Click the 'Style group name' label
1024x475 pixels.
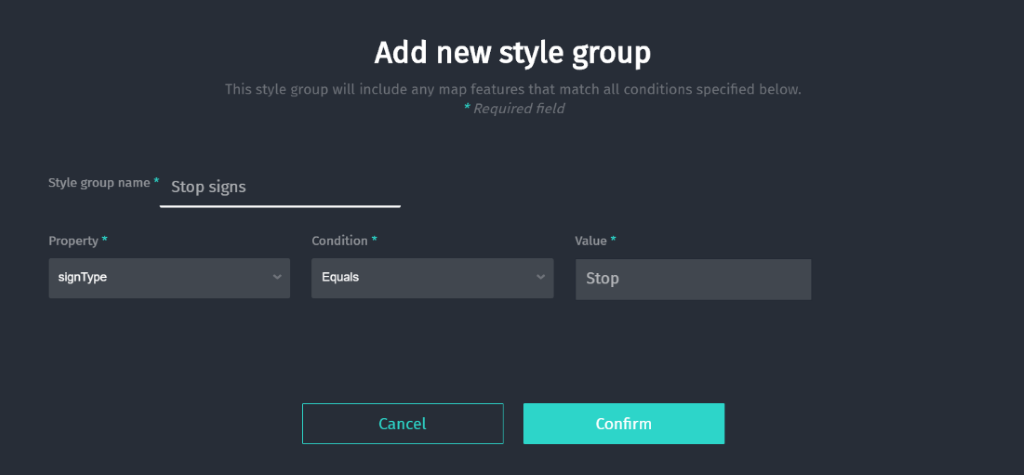coord(99,183)
